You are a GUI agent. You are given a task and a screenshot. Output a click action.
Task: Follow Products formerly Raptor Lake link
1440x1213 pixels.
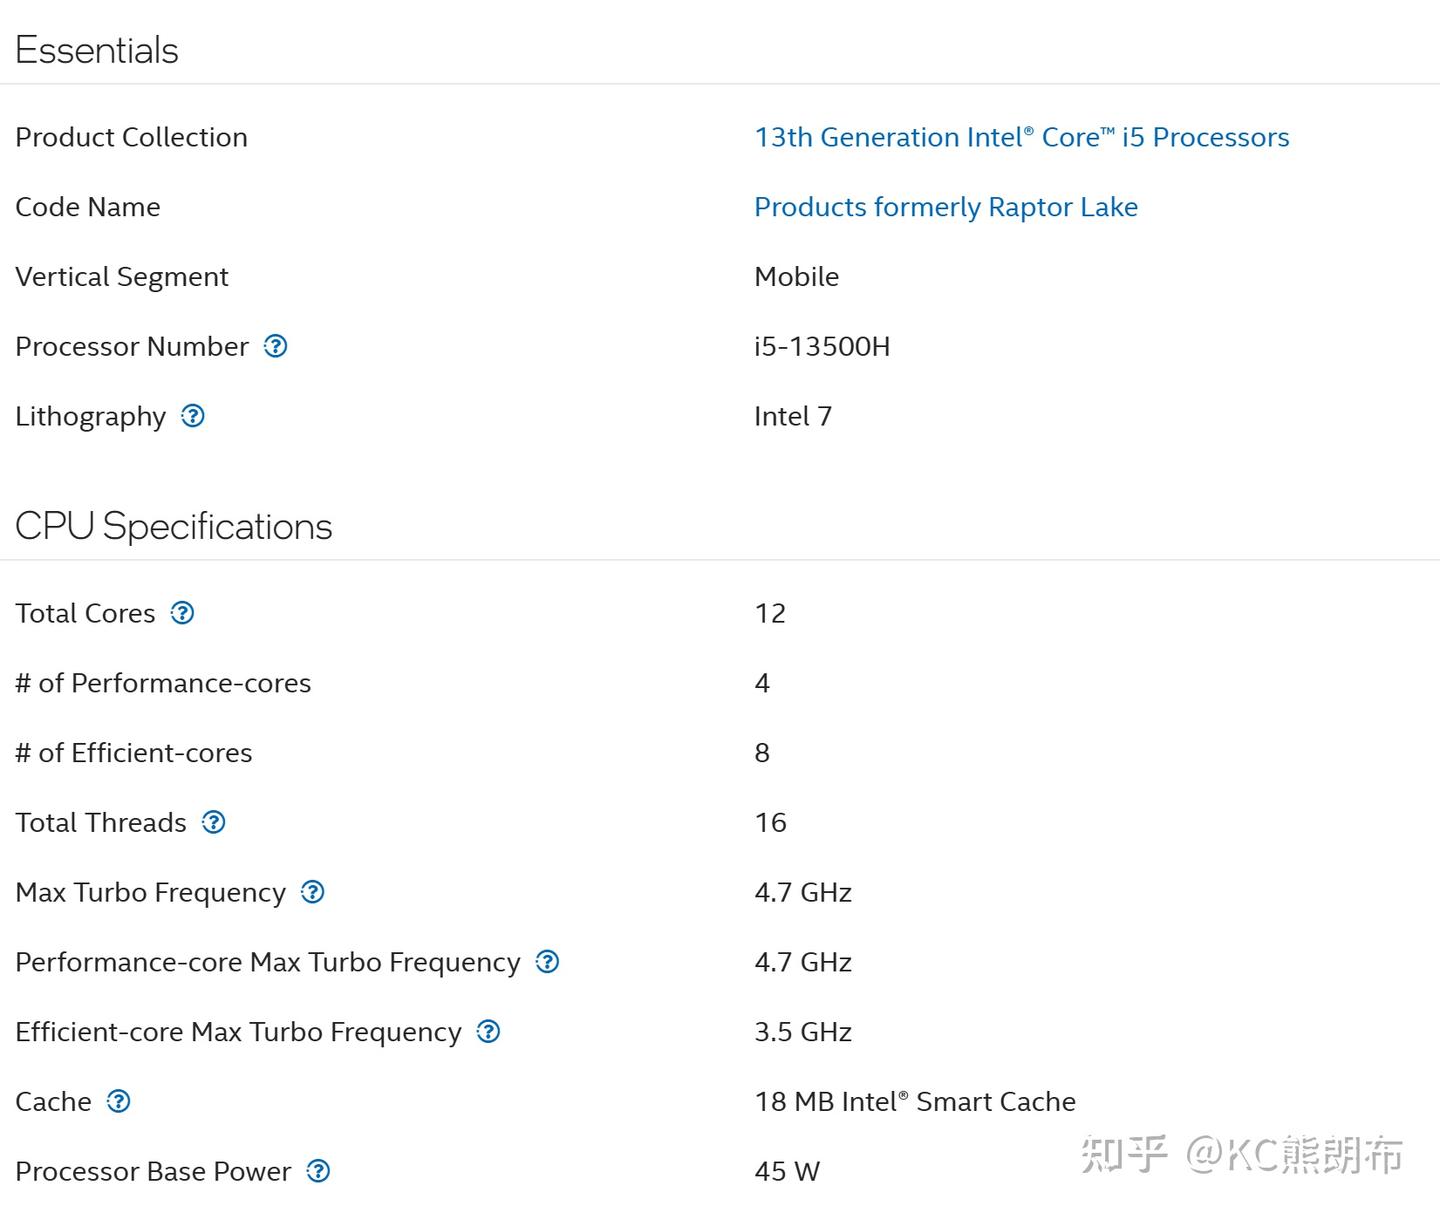click(946, 207)
